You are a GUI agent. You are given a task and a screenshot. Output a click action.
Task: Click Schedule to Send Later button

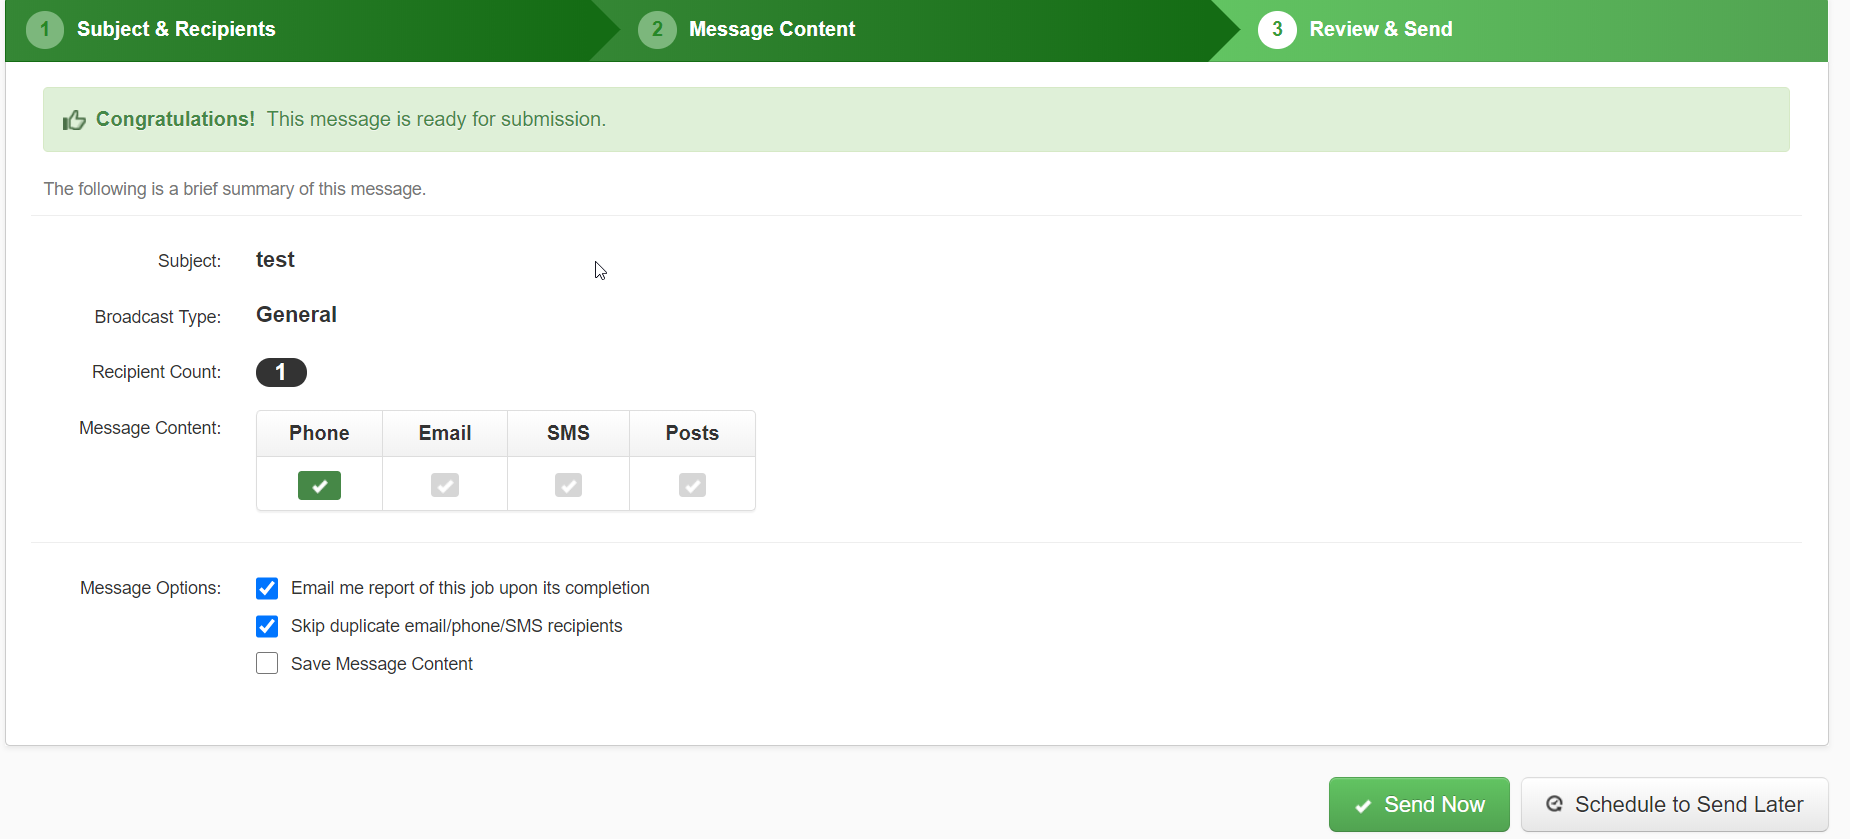[1675, 805]
